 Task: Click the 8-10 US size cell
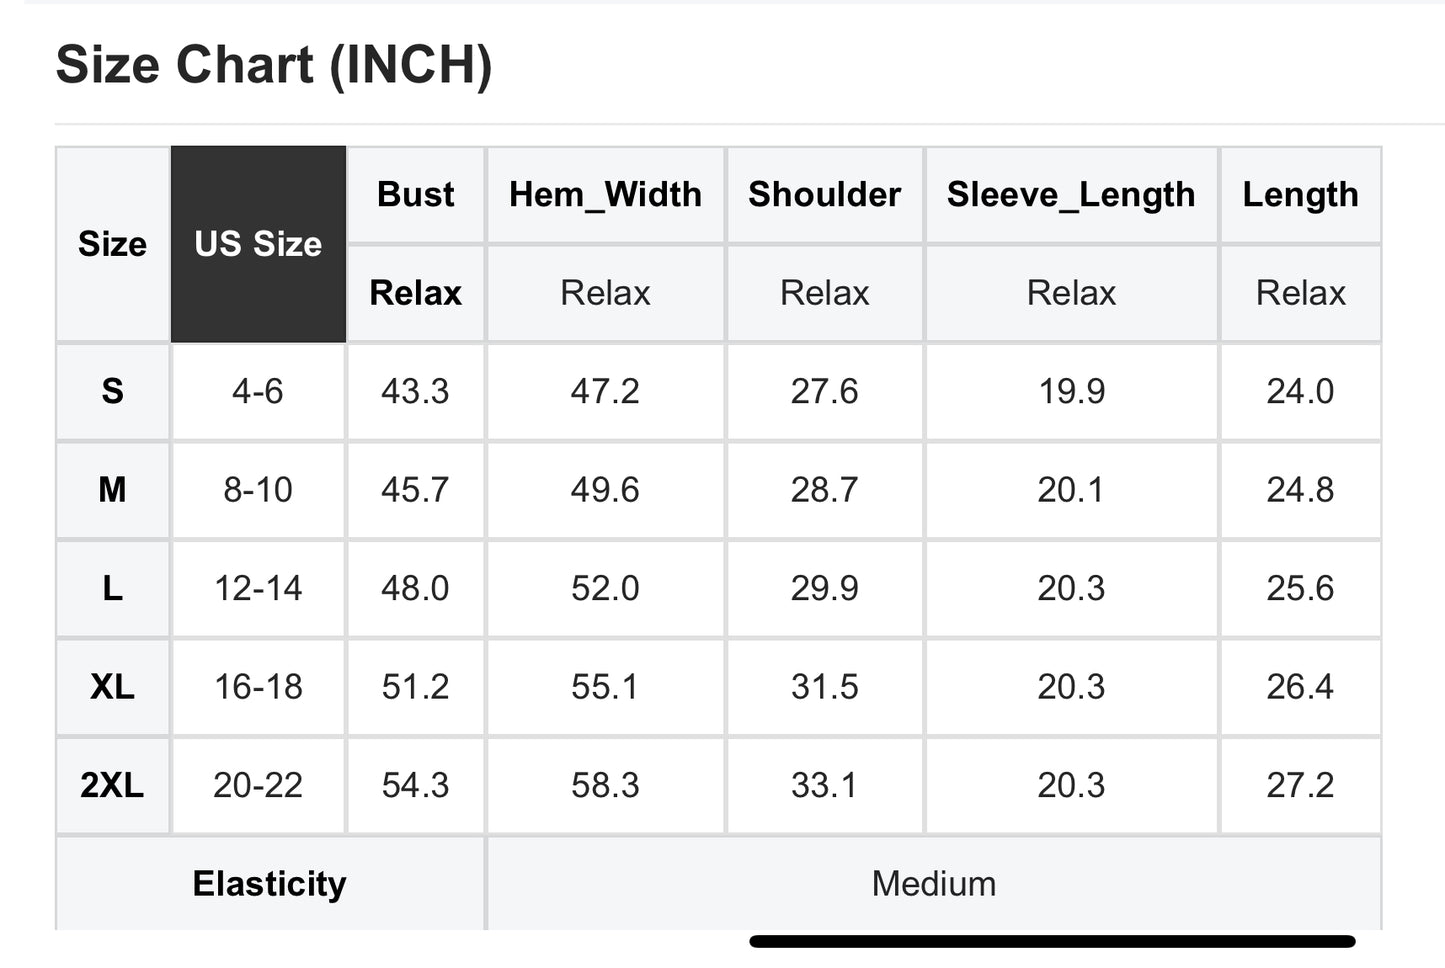coord(258,490)
